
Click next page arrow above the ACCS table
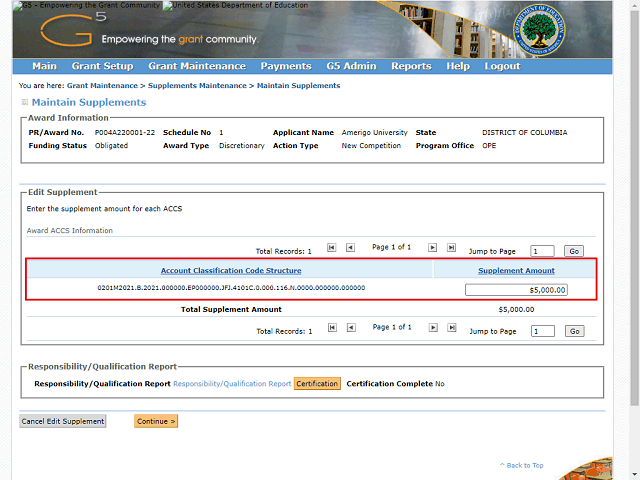(x=433, y=248)
